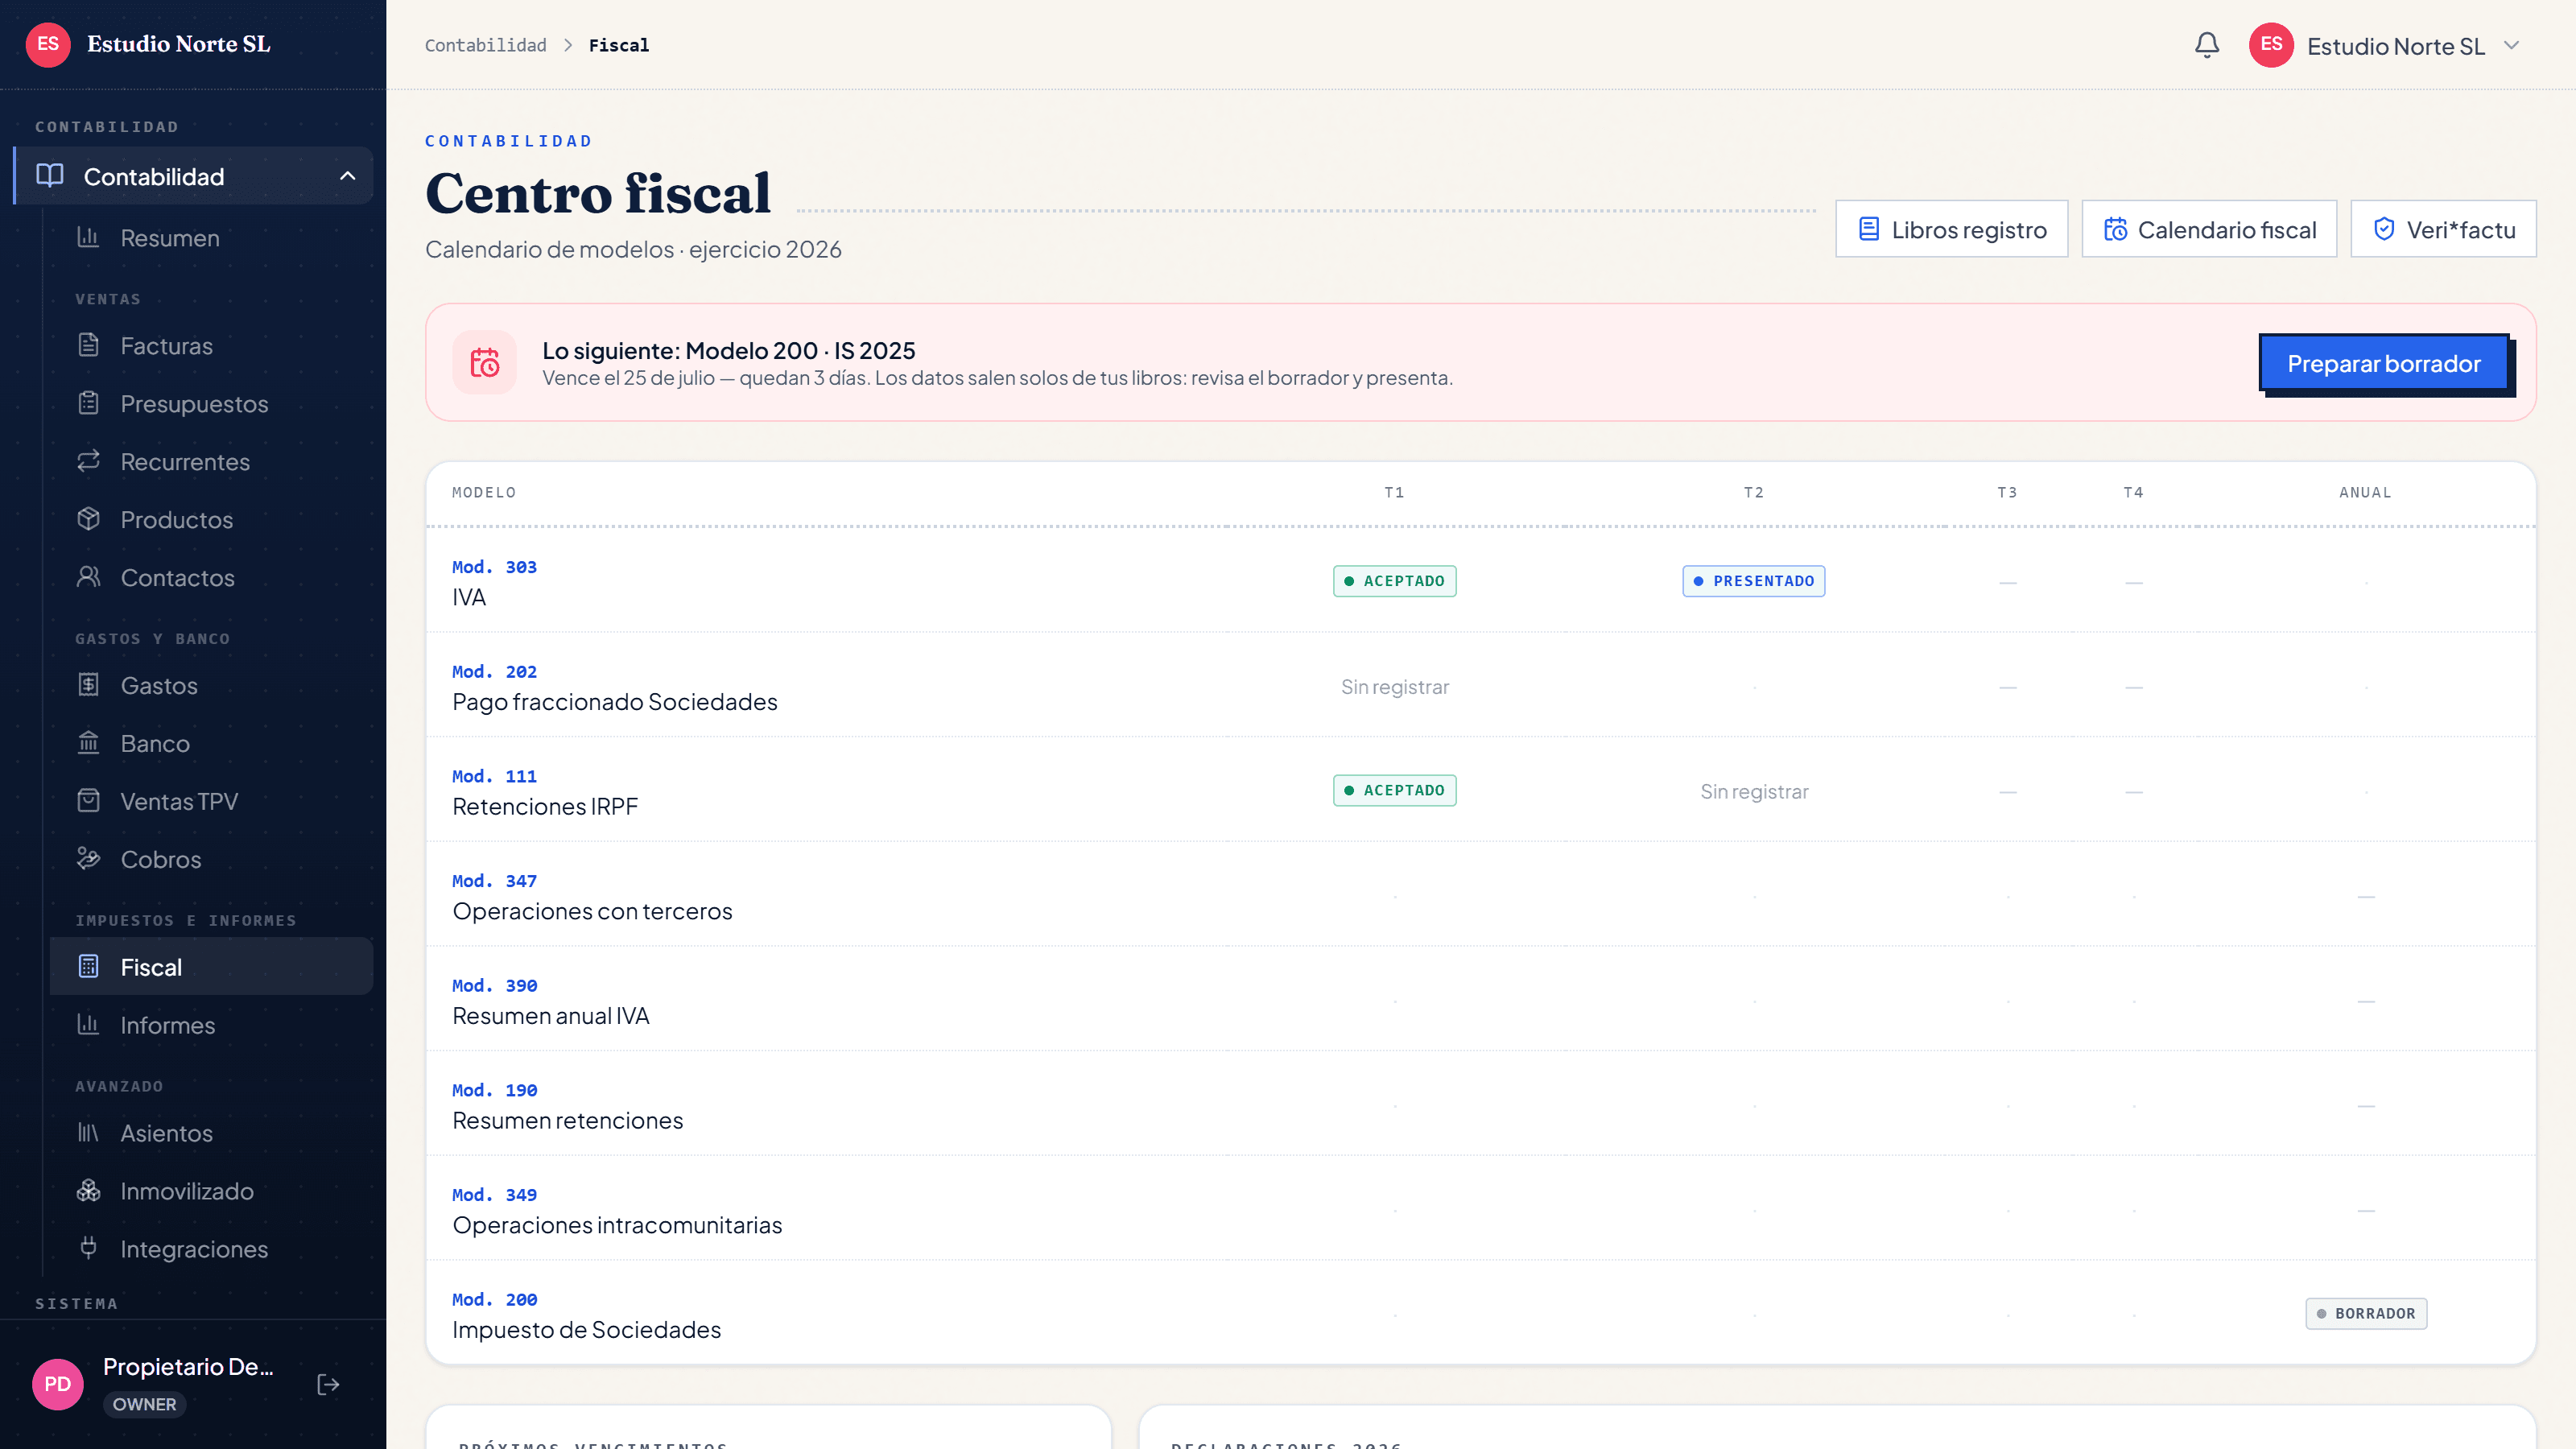2576x1449 pixels.
Task: Open Facturas from the sidebar
Action: point(211,346)
